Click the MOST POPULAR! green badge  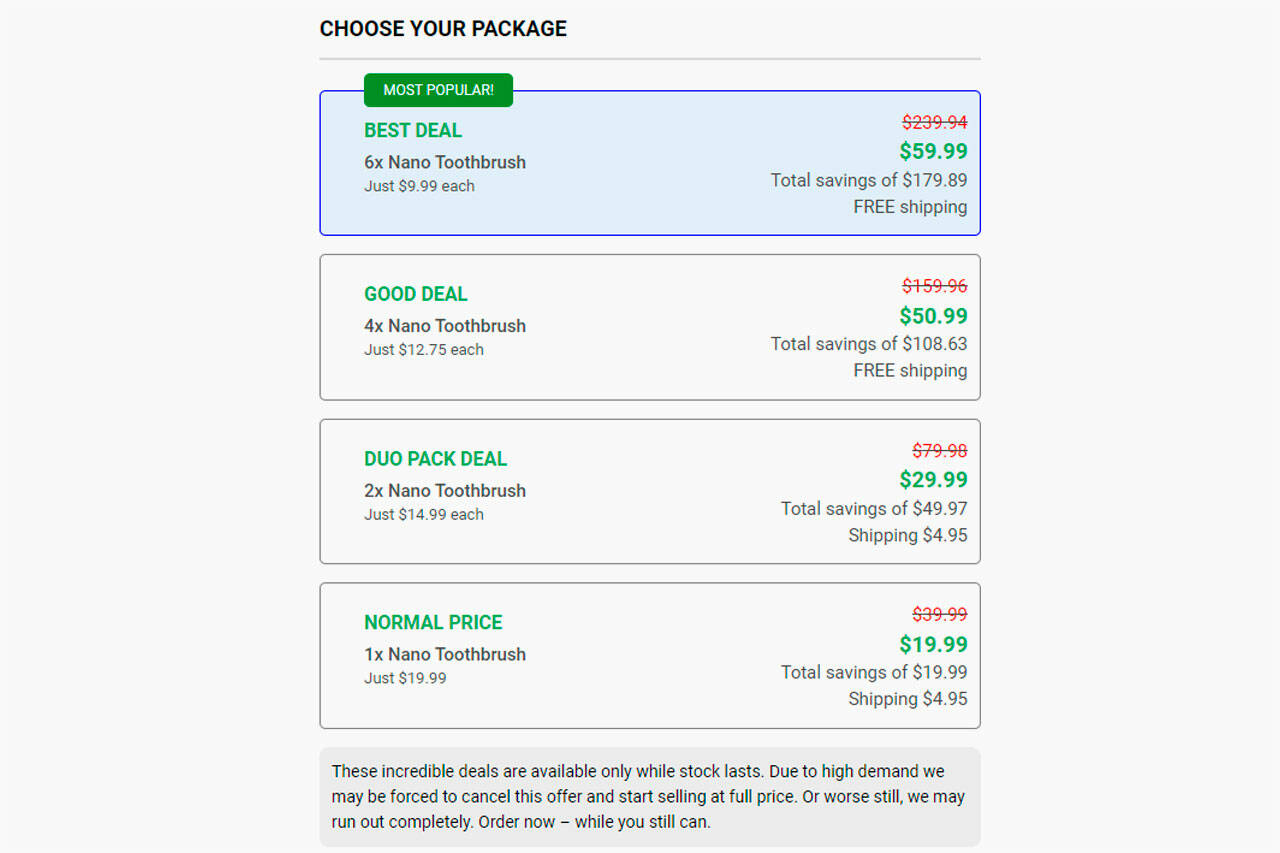tap(438, 90)
